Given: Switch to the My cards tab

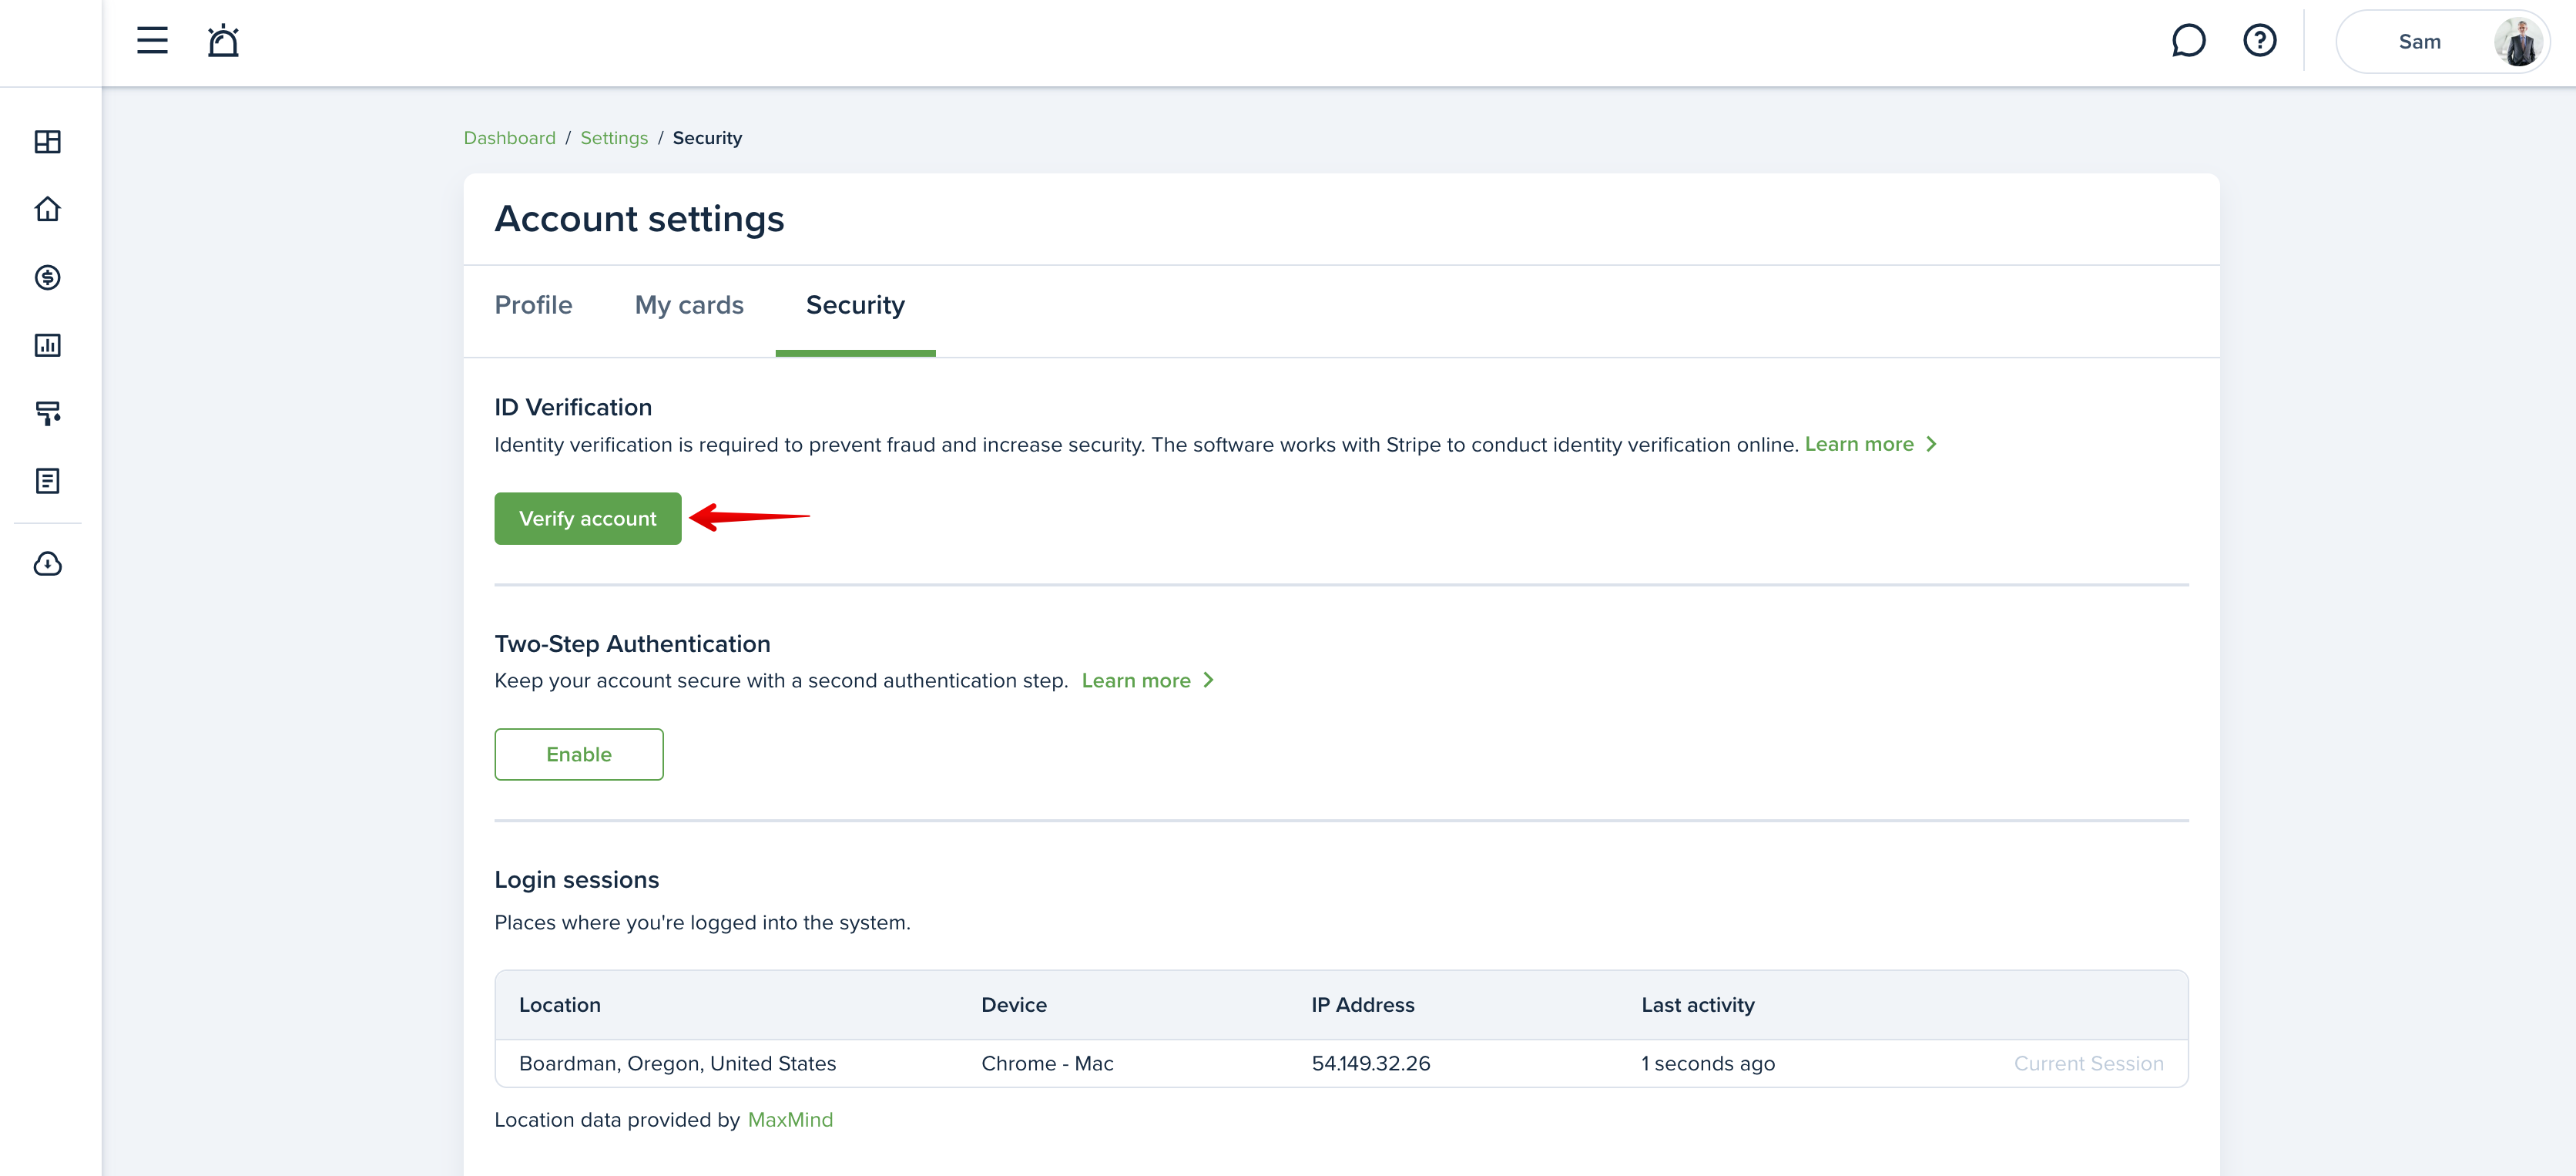Looking at the screenshot, I should tap(689, 305).
